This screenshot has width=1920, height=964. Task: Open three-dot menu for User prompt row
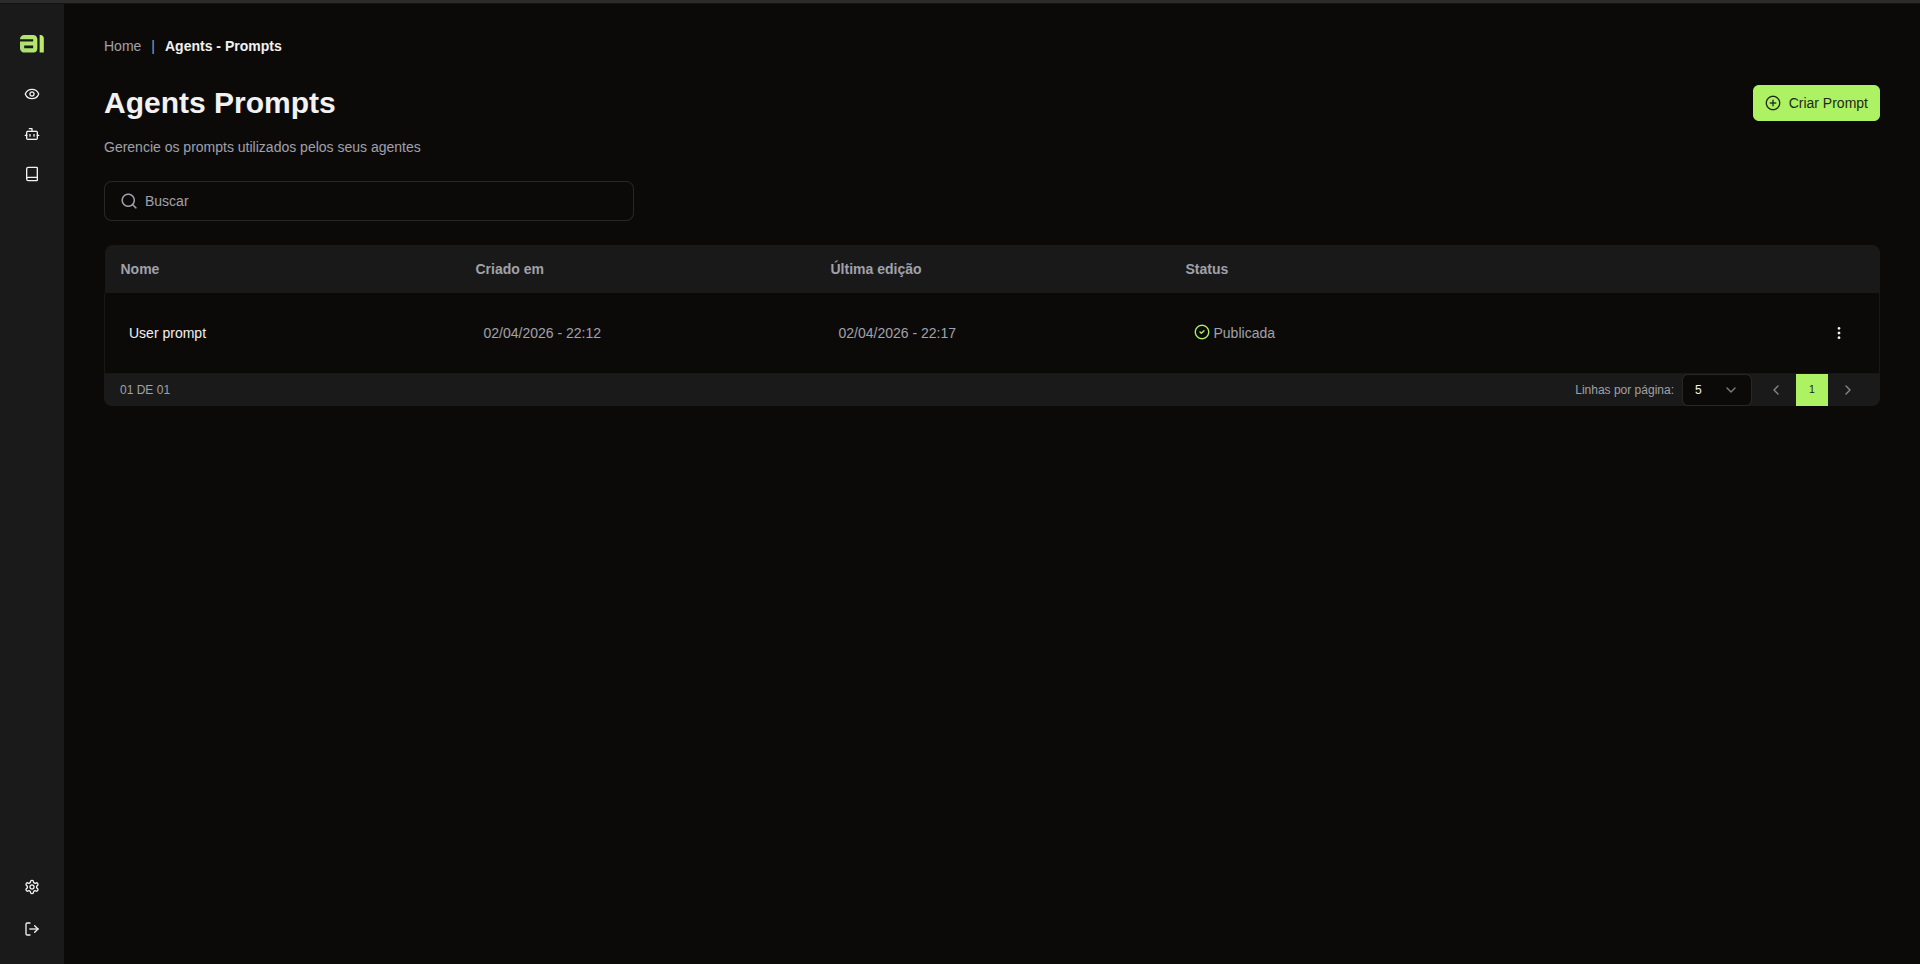(x=1839, y=333)
